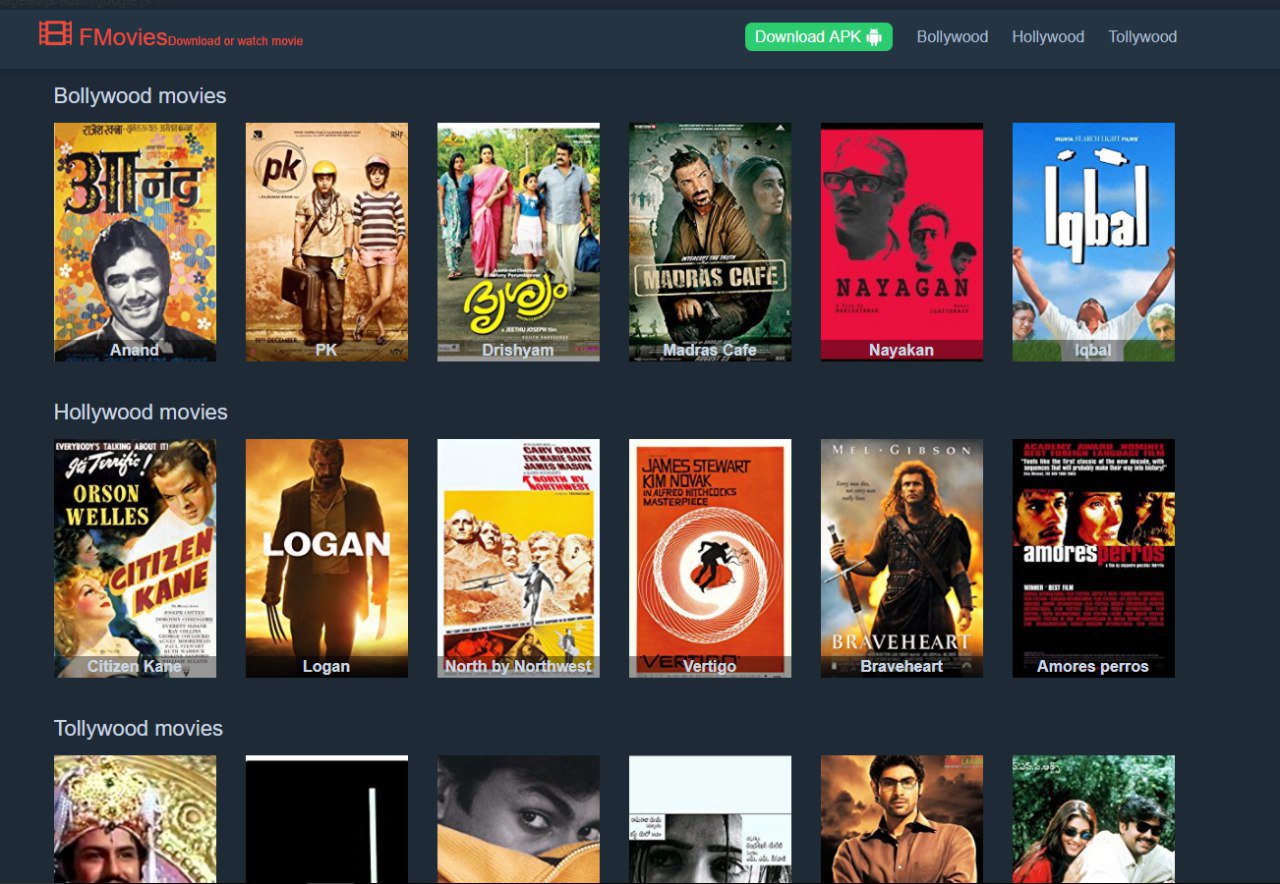
Task: Click the "Madras Cafe" caption label
Action: tap(710, 350)
